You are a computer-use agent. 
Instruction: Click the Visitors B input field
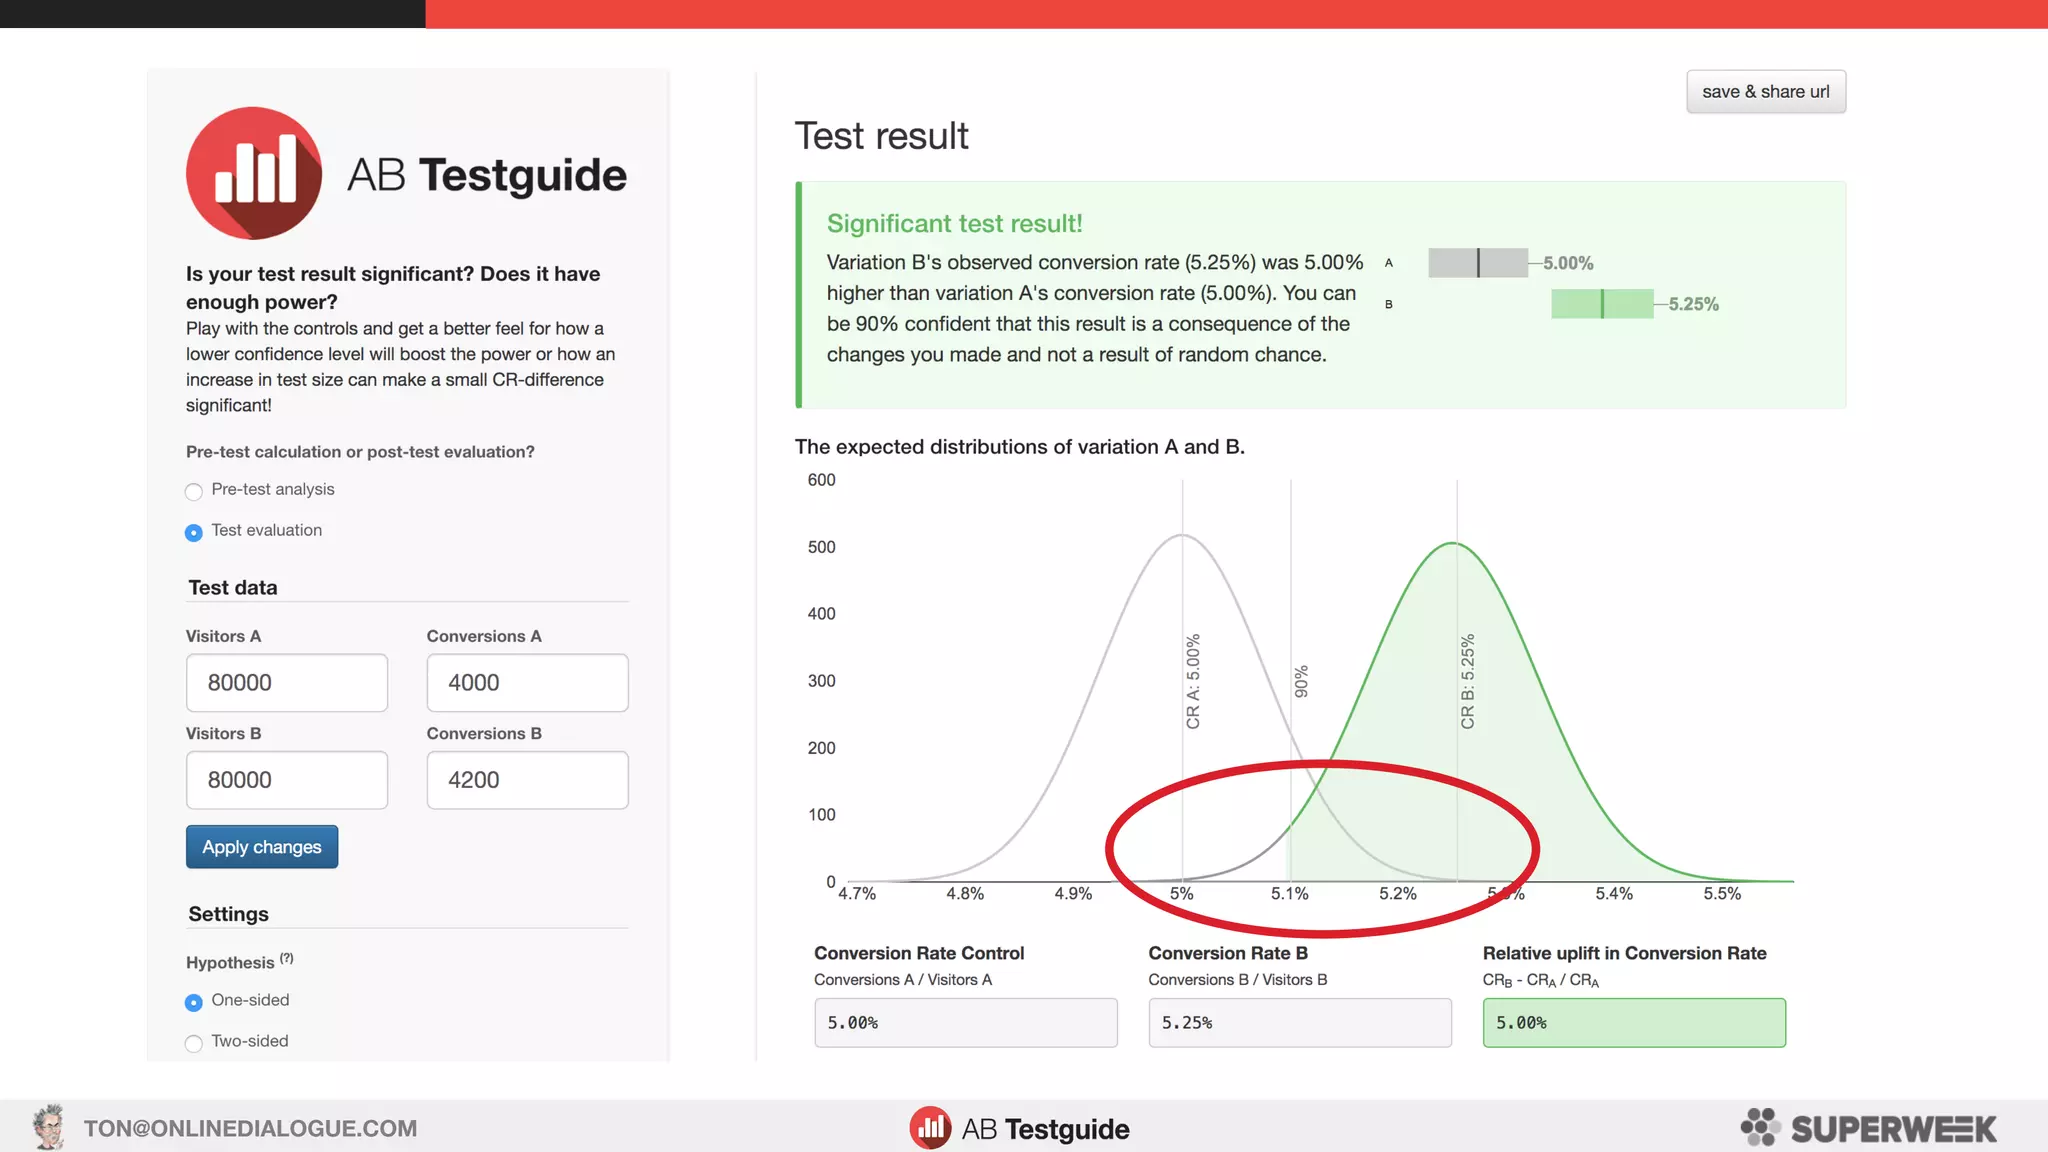[287, 780]
